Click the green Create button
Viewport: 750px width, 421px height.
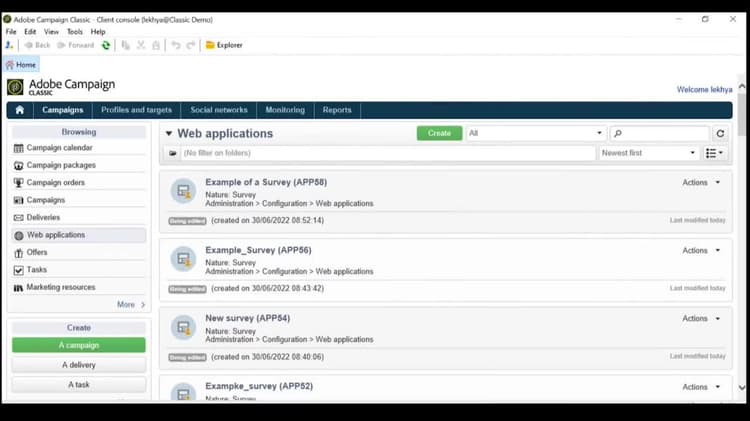pos(439,133)
